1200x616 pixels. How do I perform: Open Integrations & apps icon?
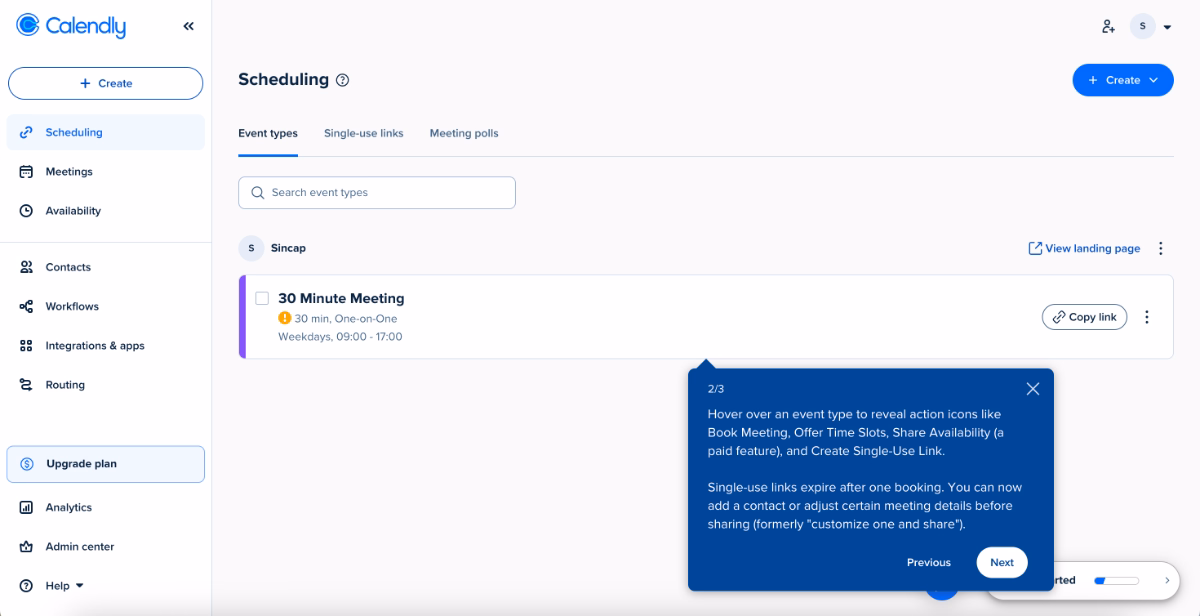[x=24, y=345]
